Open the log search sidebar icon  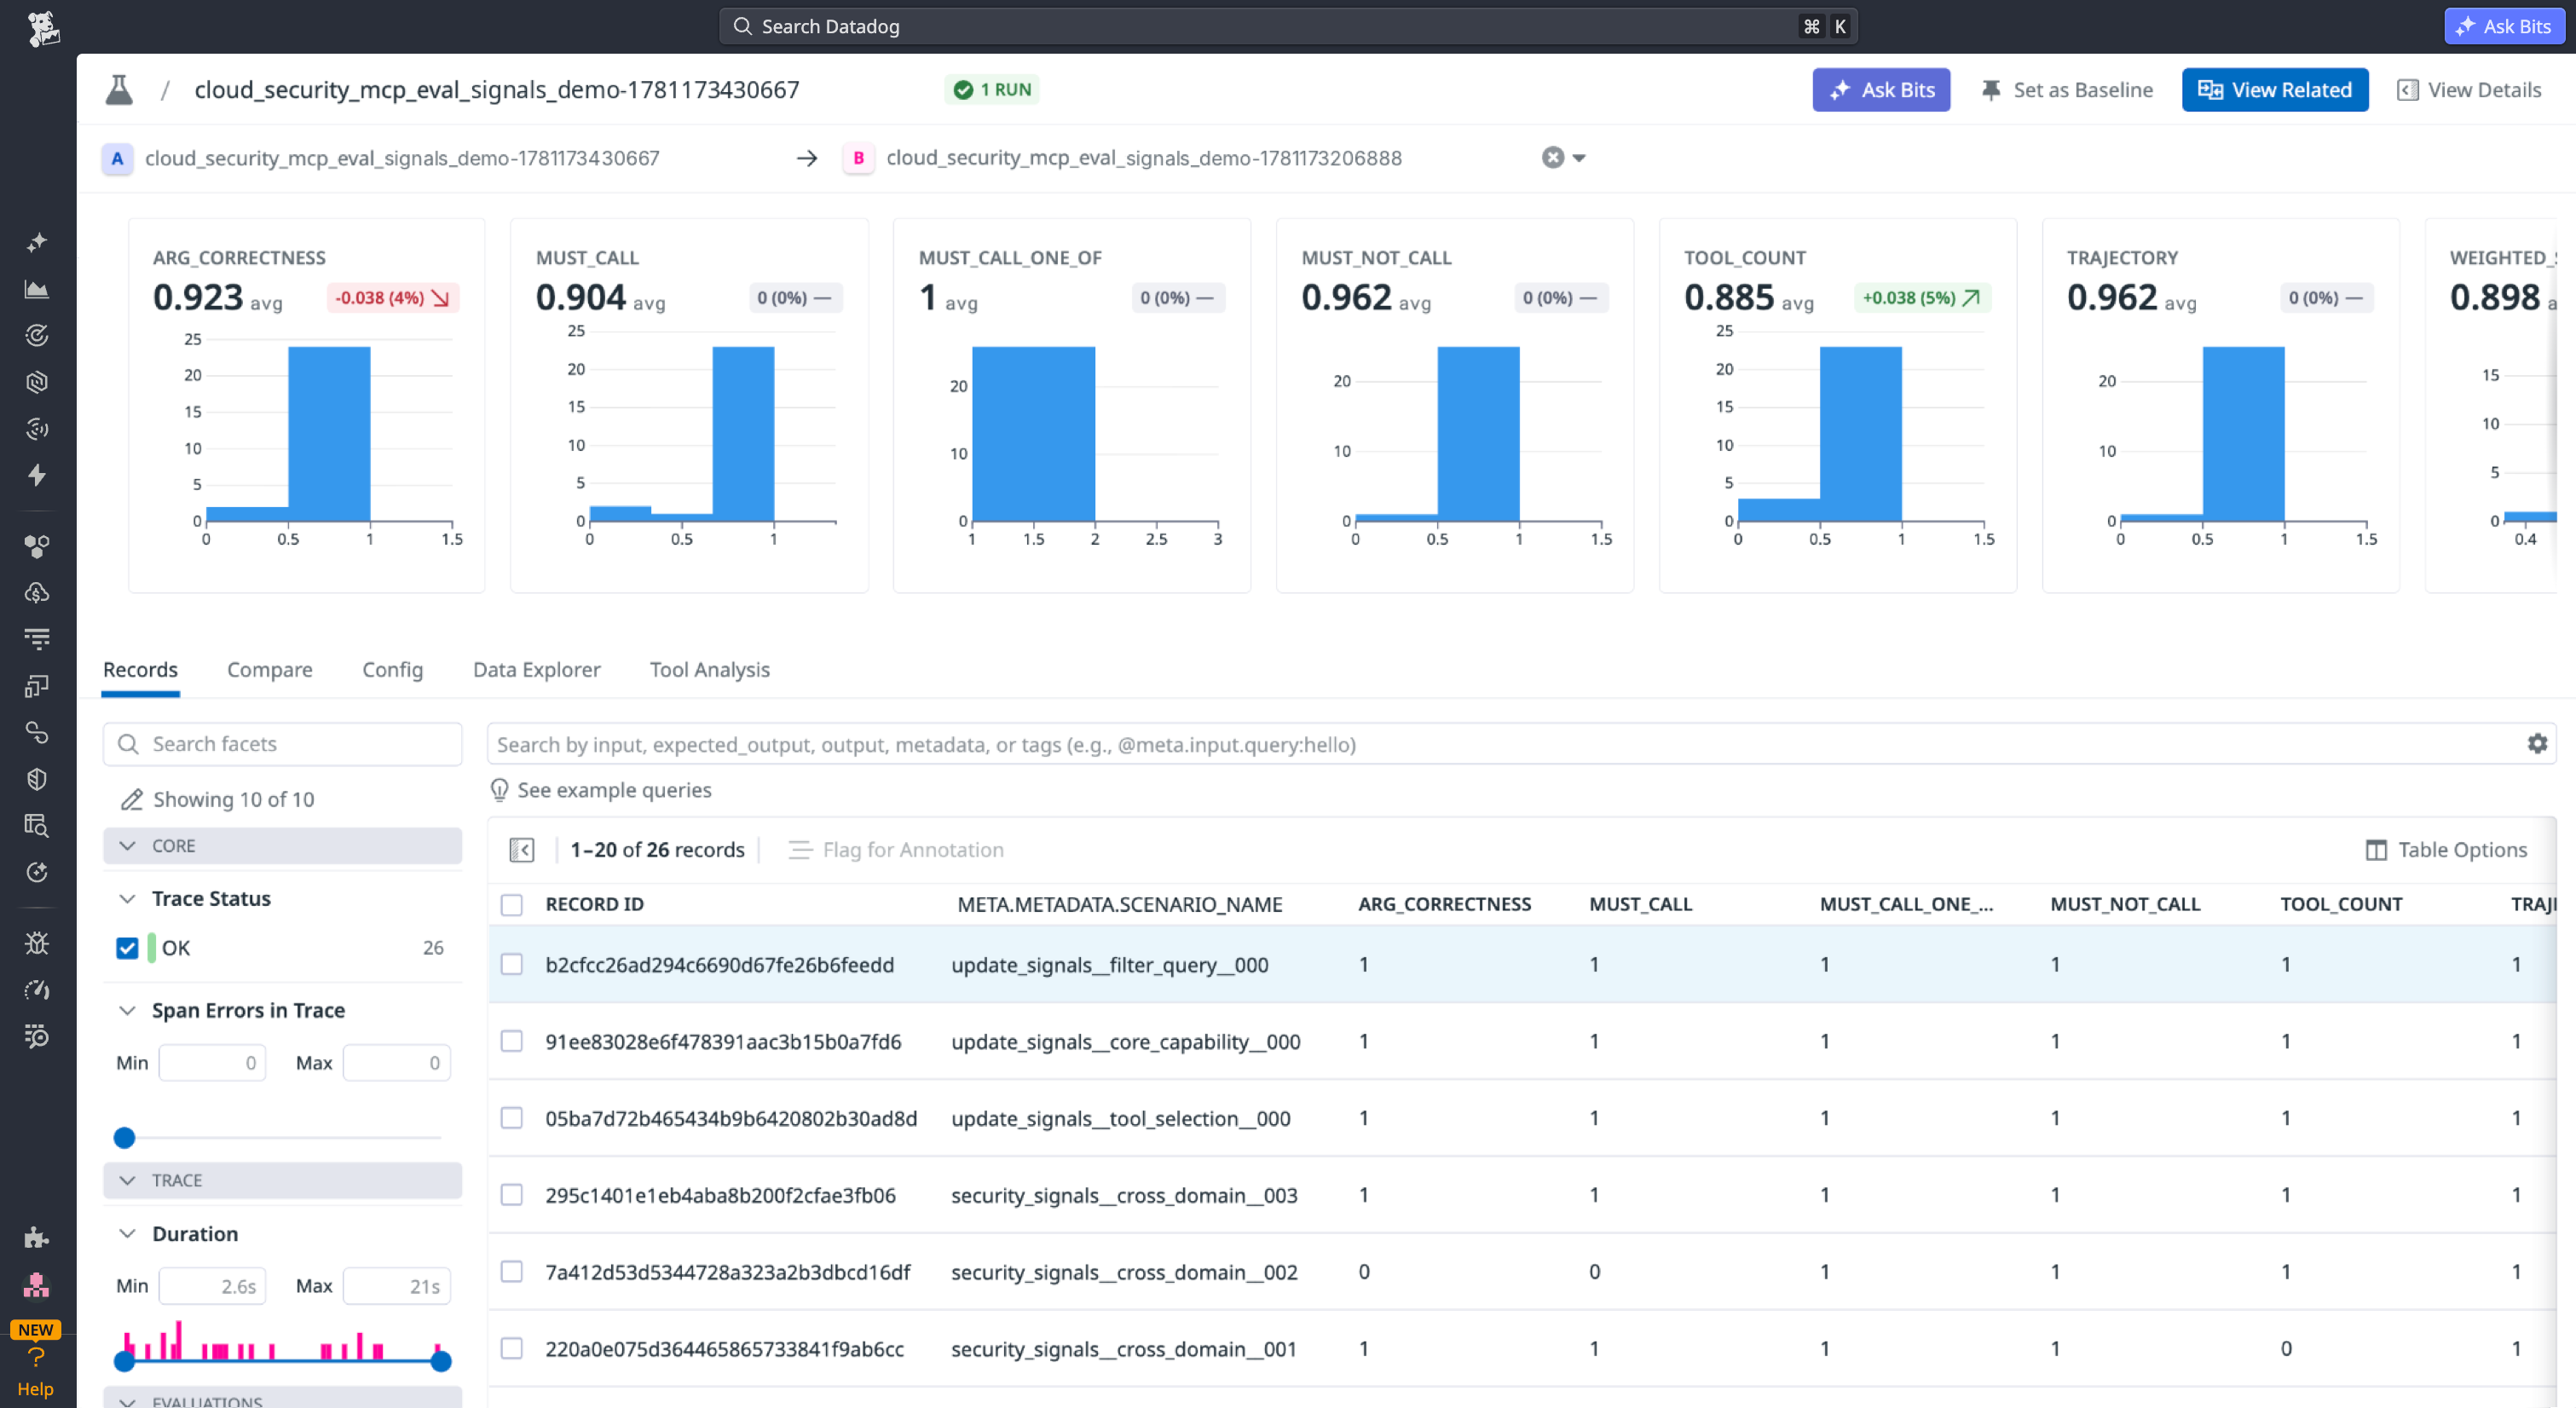pyautogui.click(x=37, y=826)
